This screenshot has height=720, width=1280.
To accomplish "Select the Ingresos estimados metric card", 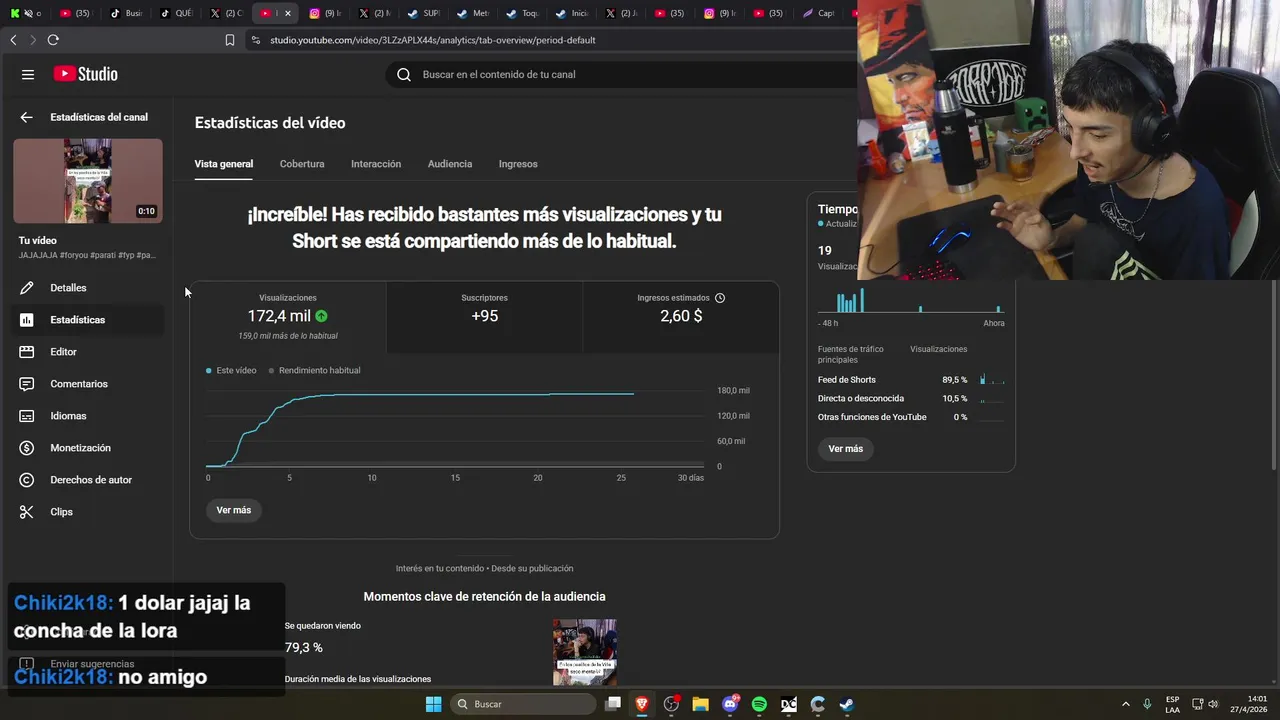I will tap(681, 317).
